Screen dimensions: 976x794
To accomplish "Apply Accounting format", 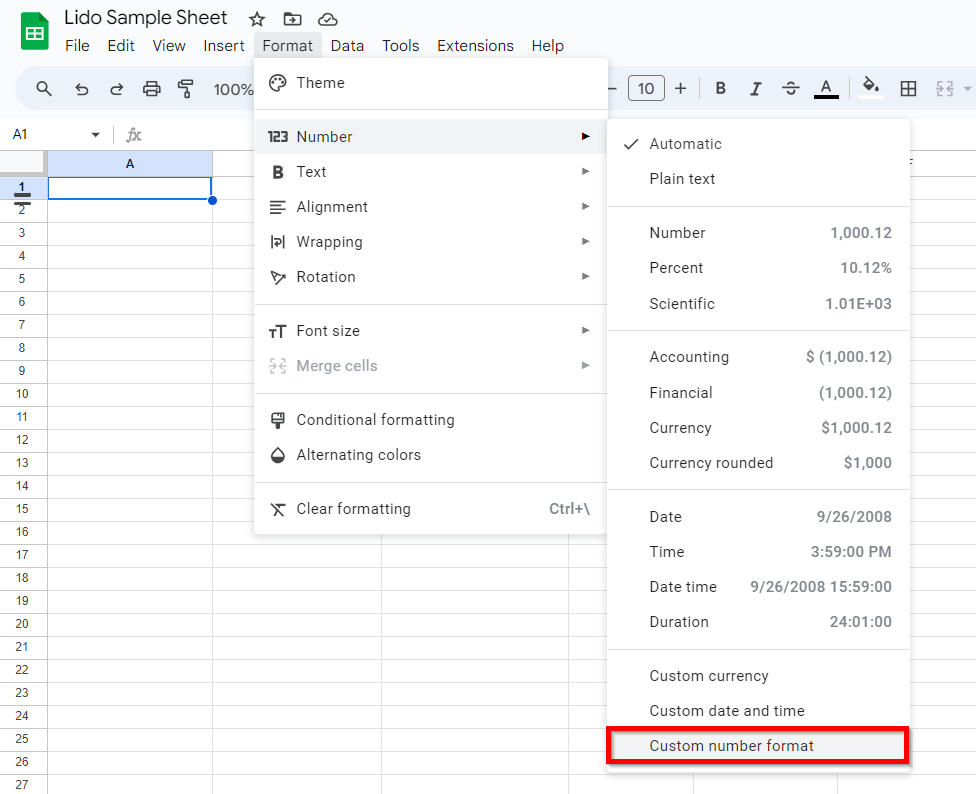I will 758,357.
